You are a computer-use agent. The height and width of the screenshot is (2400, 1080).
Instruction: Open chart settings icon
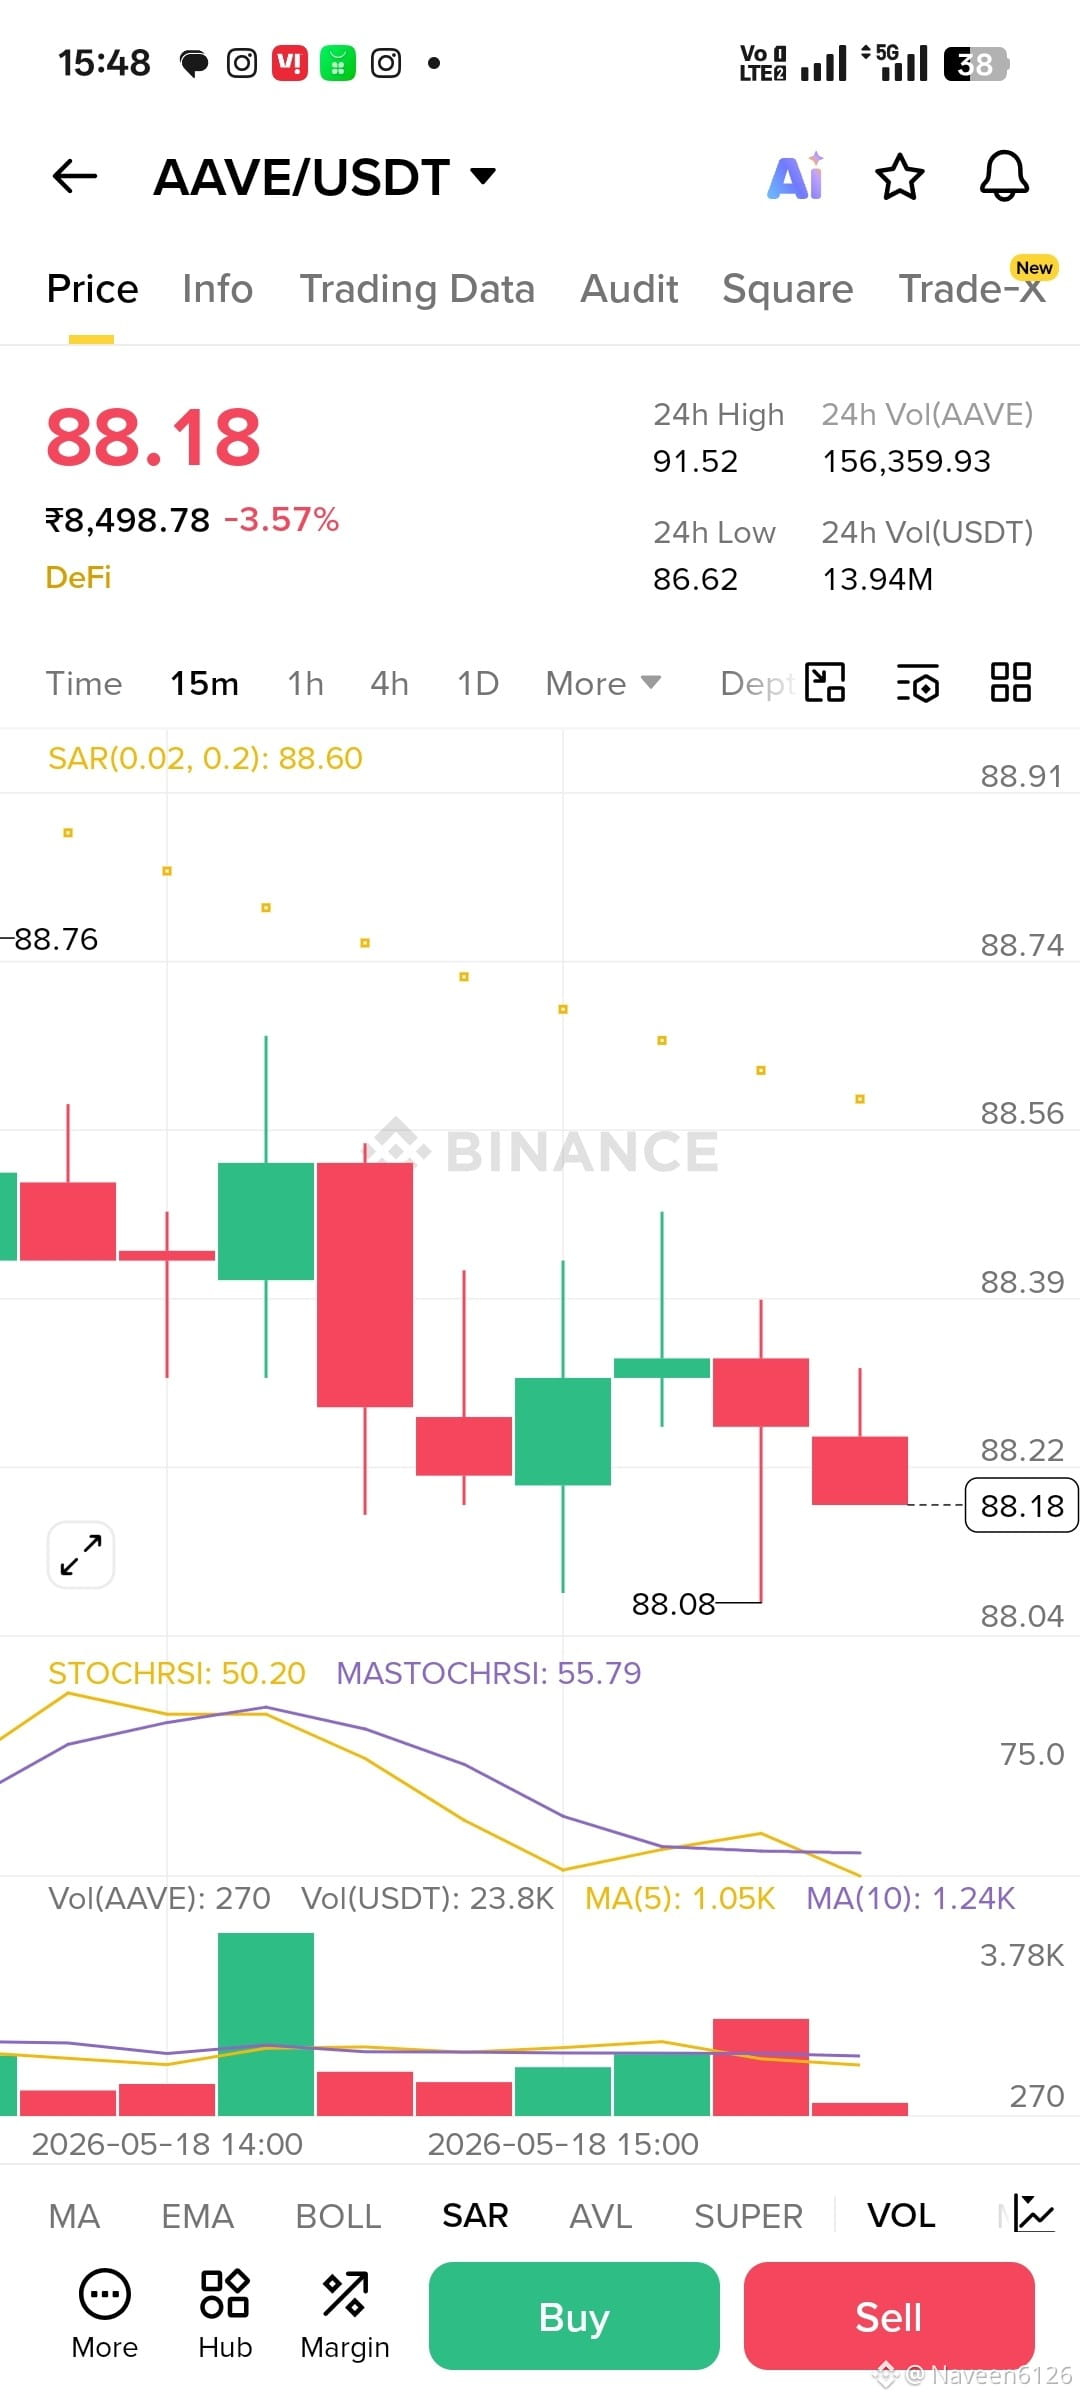point(917,683)
